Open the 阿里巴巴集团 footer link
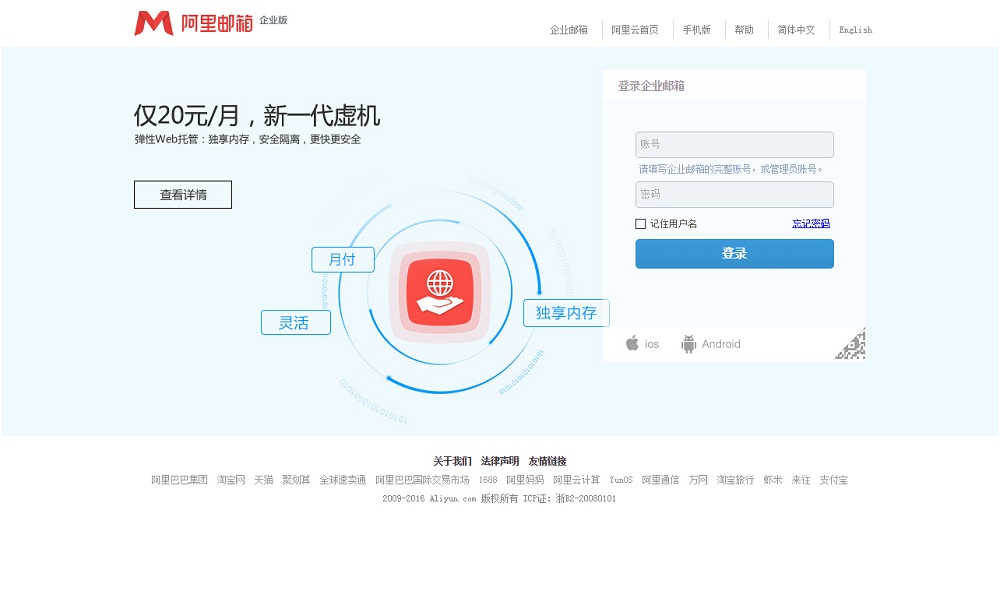The height and width of the screenshot is (598, 1000). click(179, 480)
